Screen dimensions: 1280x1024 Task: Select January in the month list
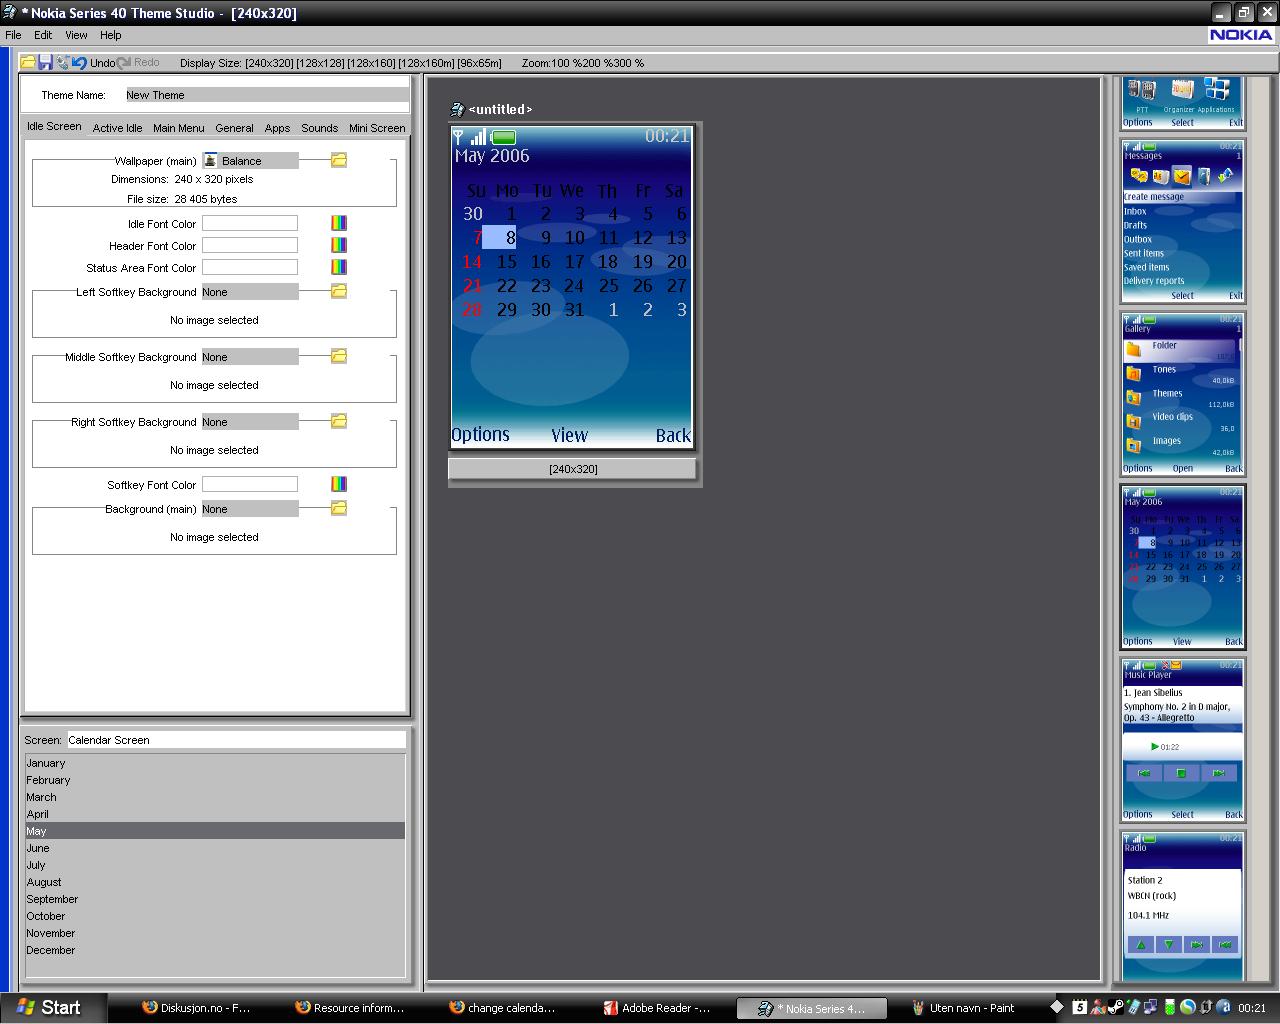click(215, 763)
